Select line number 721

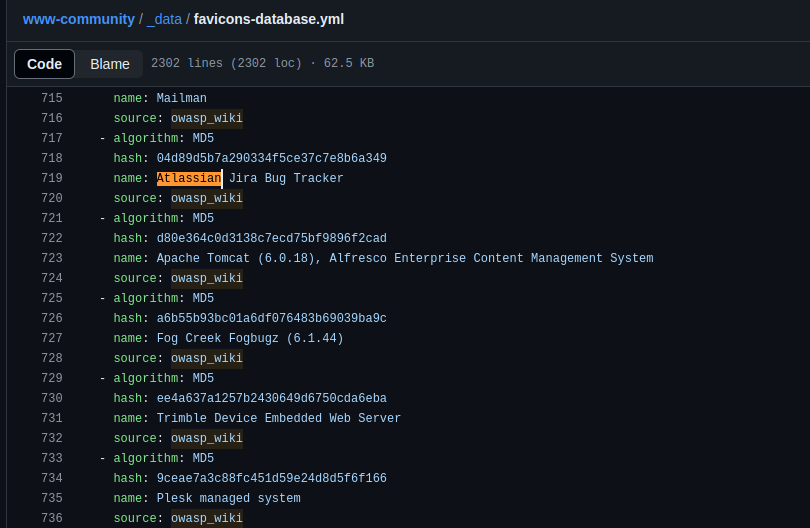(x=52, y=218)
